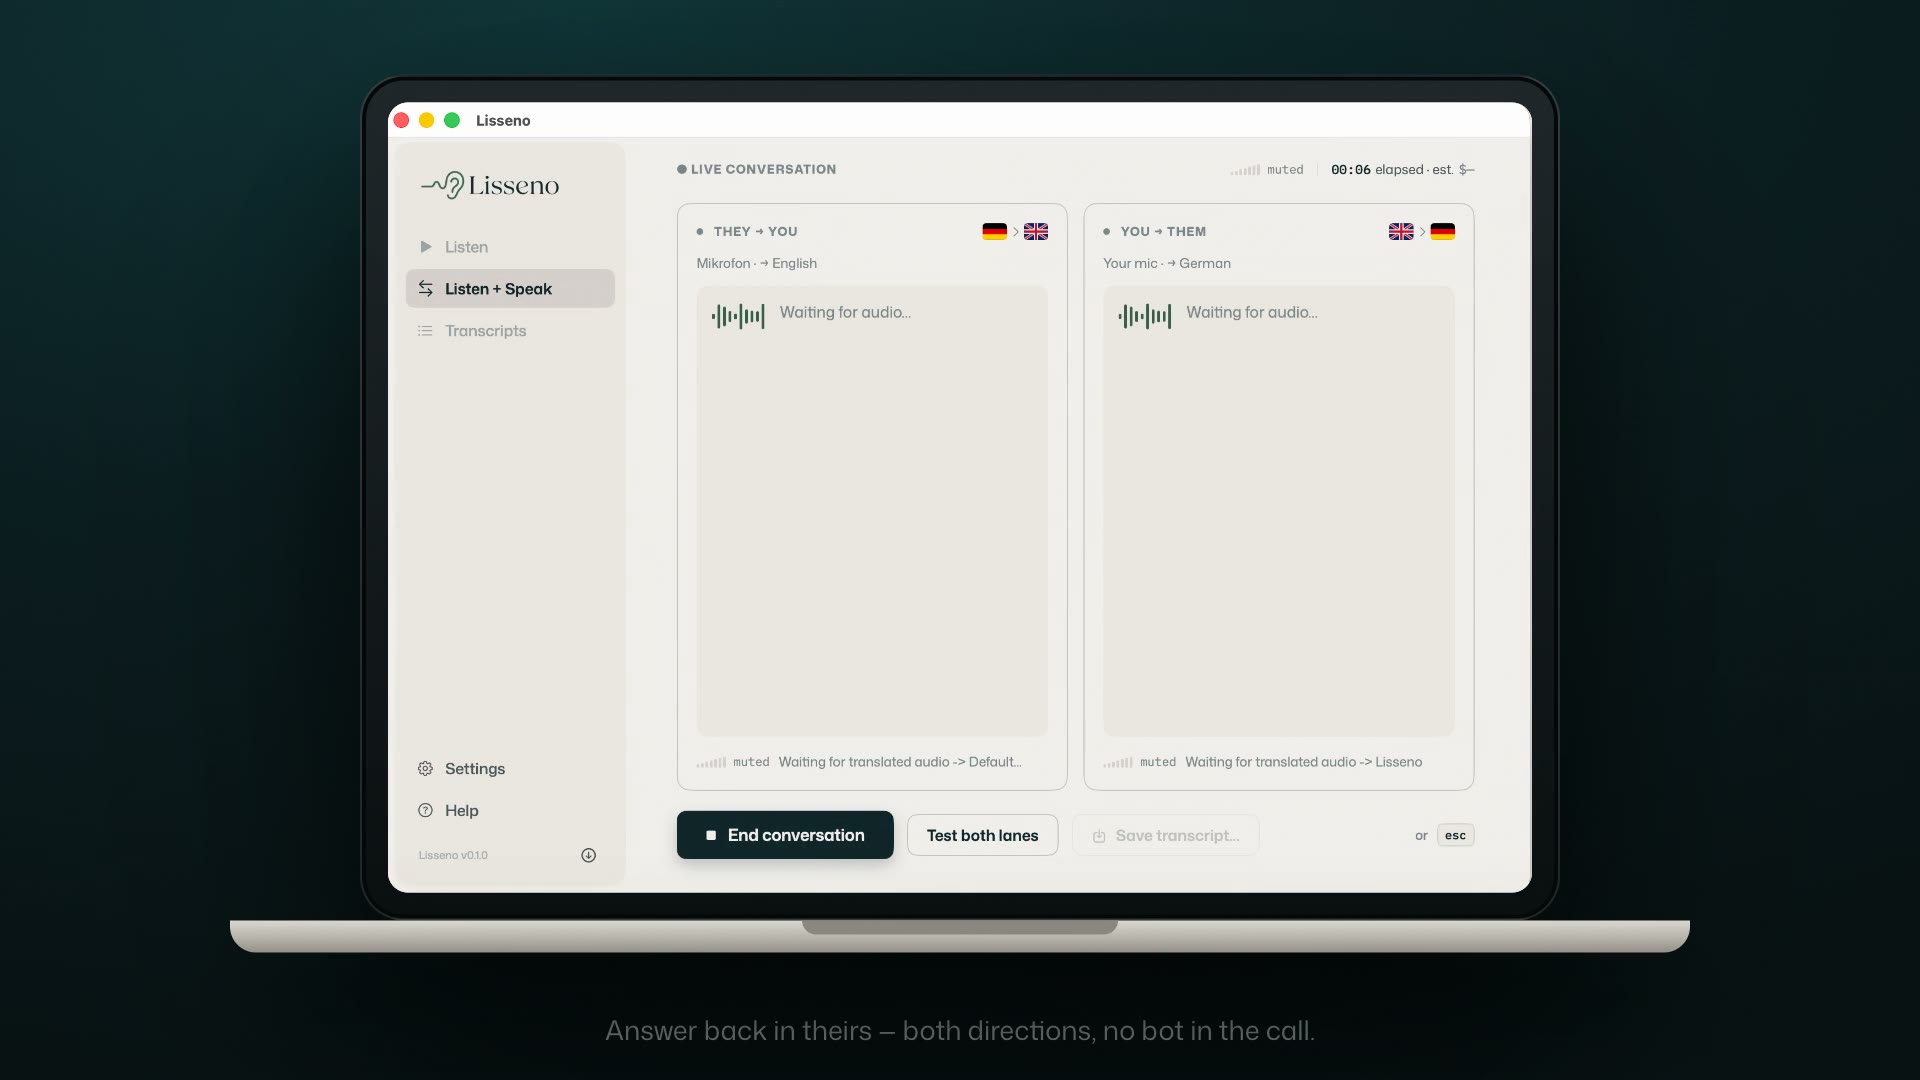Select Listen + Speak sidebar item
The width and height of the screenshot is (1920, 1080).
click(x=510, y=289)
